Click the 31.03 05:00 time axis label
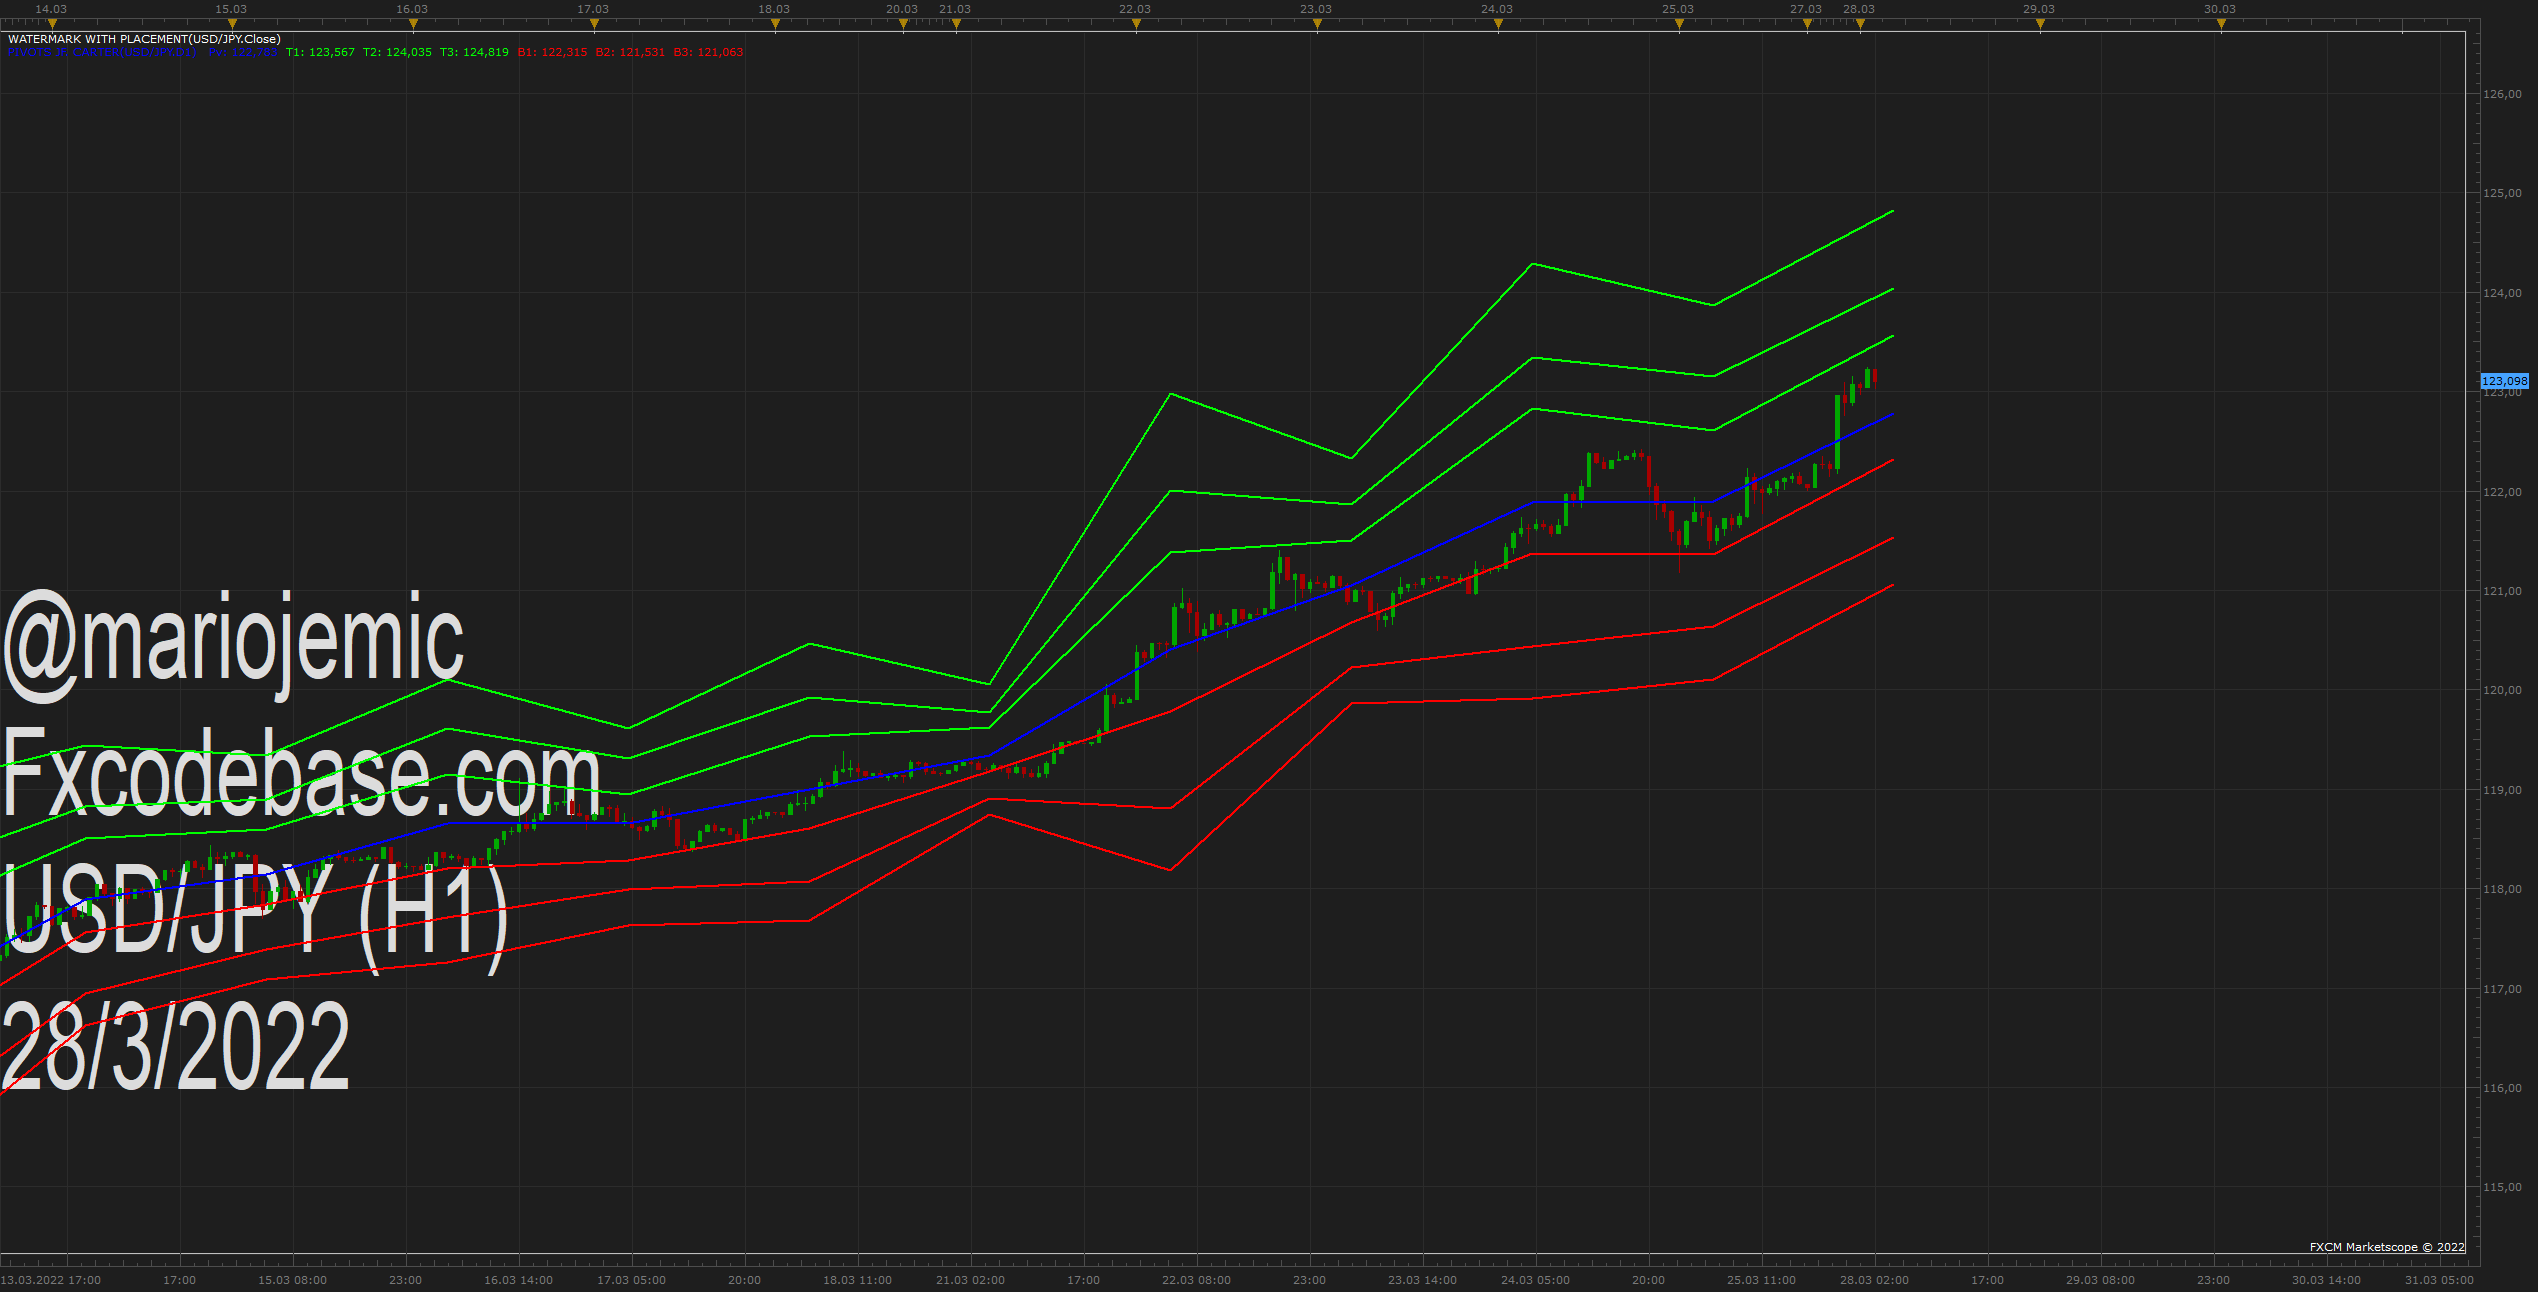This screenshot has height=1292, width=2538. pos(2440,1280)
